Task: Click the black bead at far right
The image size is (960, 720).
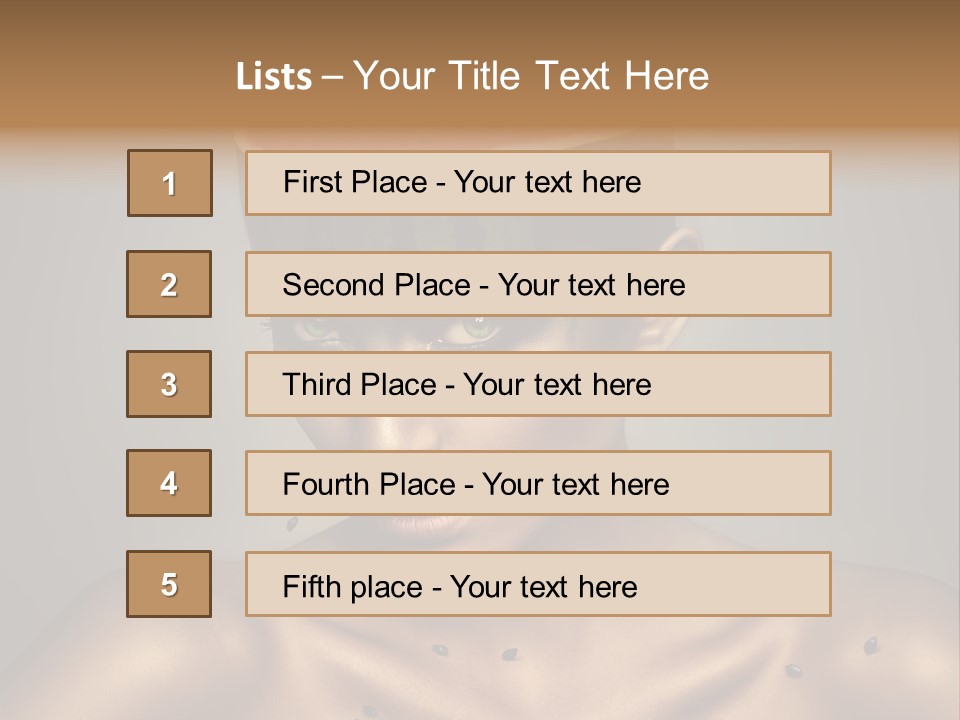Action: [871, 645]
